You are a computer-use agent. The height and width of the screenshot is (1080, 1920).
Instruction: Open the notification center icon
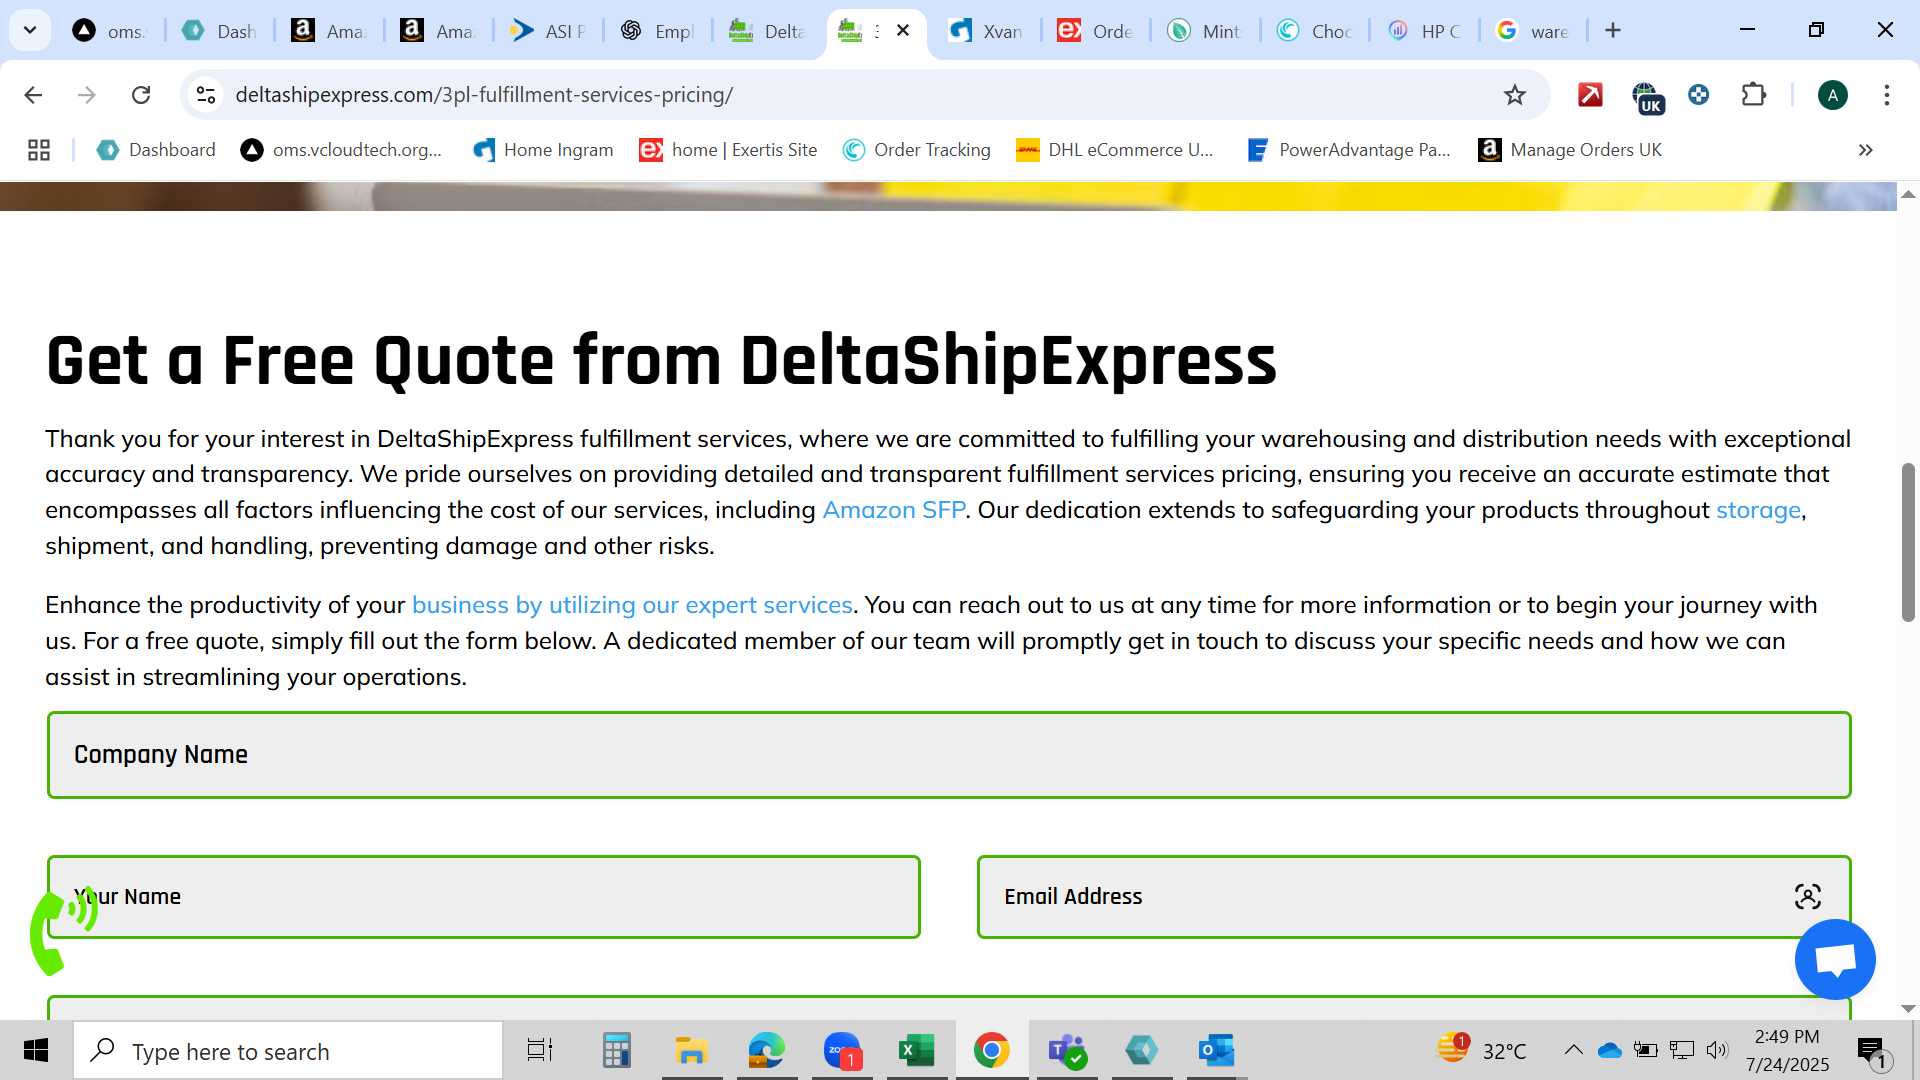[x=1872, y=1051]
